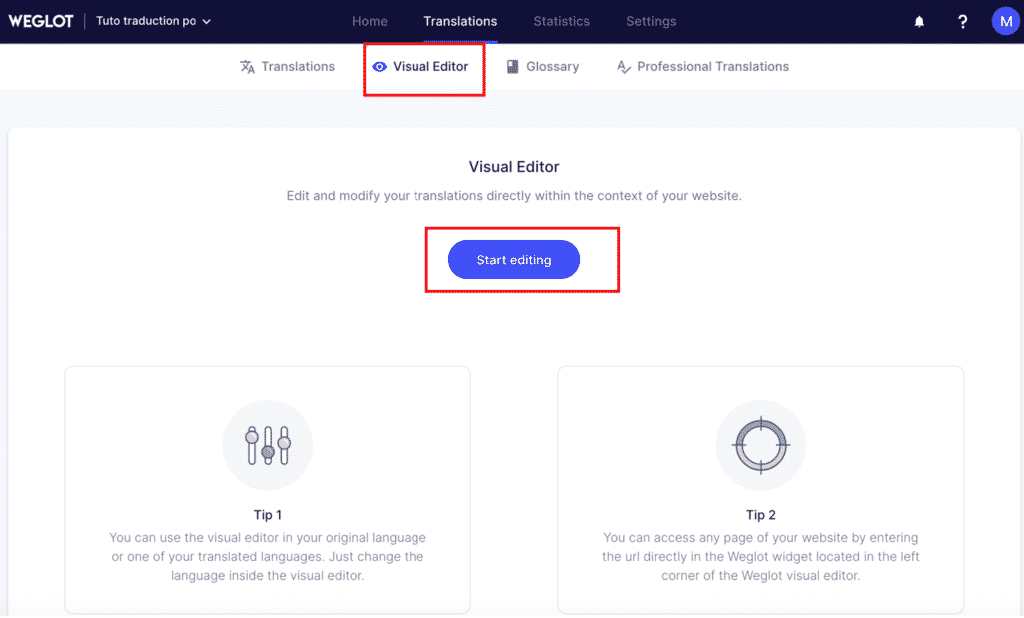
Task: Click the Glossary book icon
Action: coord(512,67)
